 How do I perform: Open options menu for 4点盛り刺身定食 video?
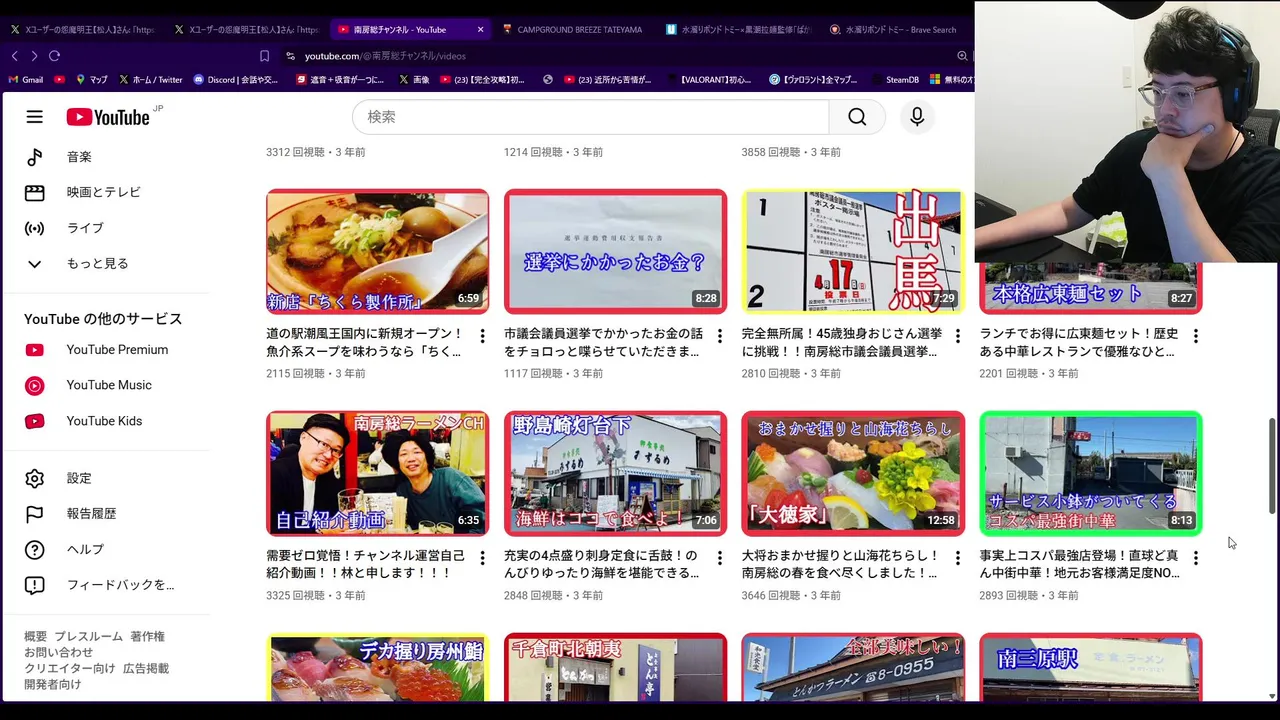pyautogui.click(x=720, y=558)
